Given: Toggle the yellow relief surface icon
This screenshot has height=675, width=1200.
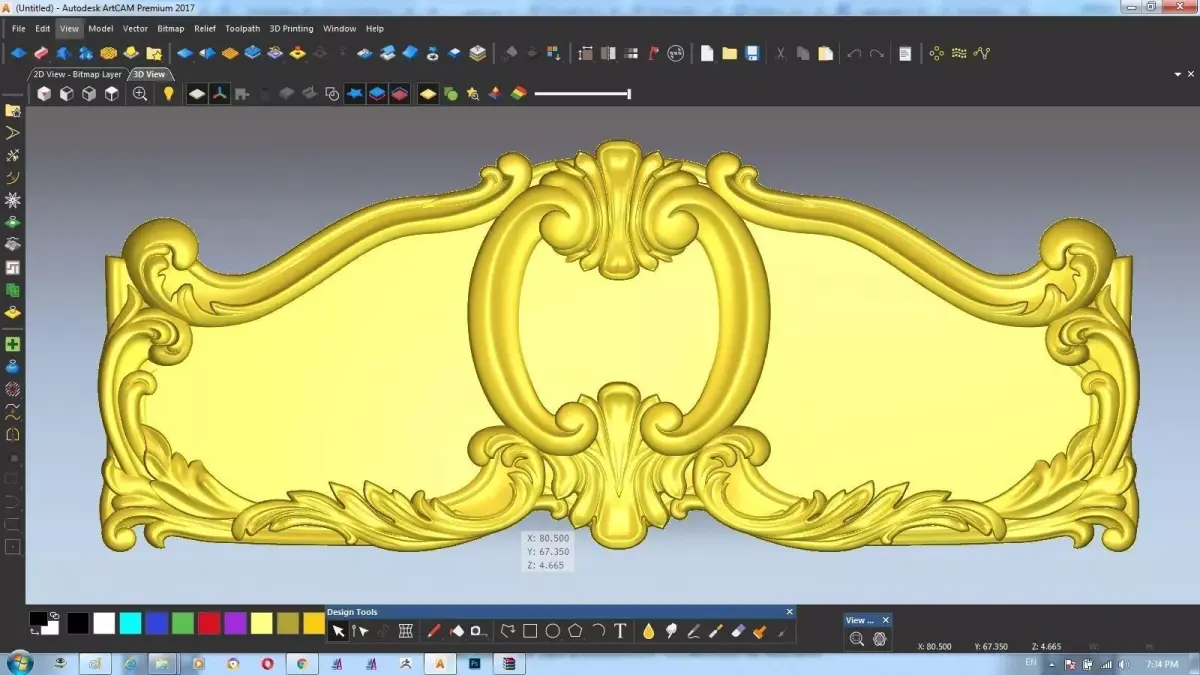Looking at the screenshot, I should pos(427,94).
